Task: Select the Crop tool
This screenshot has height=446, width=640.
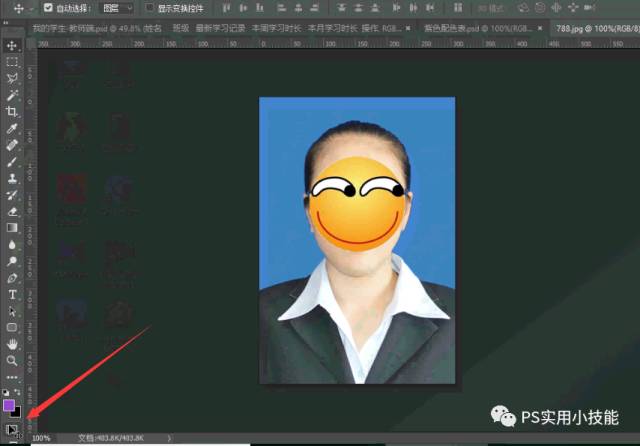Action: pos(11,111)
